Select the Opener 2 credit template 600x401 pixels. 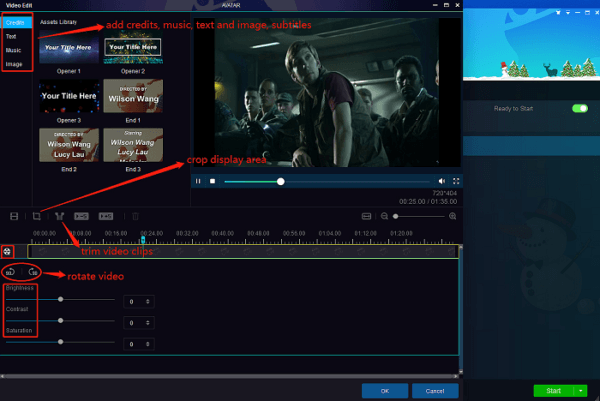tap(133, 47)
